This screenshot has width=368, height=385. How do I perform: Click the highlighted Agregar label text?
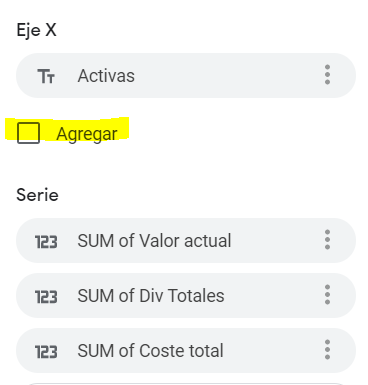click(x=87, y=134)
